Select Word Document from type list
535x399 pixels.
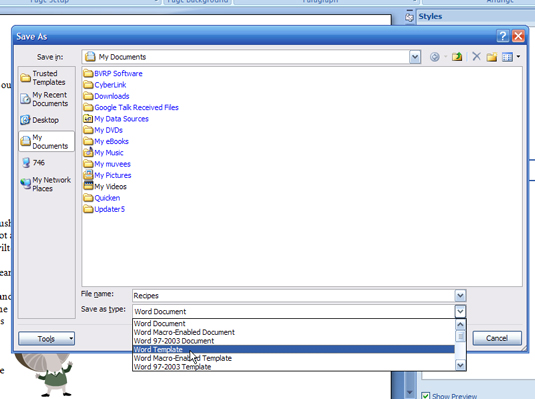[x=293, y=323]
